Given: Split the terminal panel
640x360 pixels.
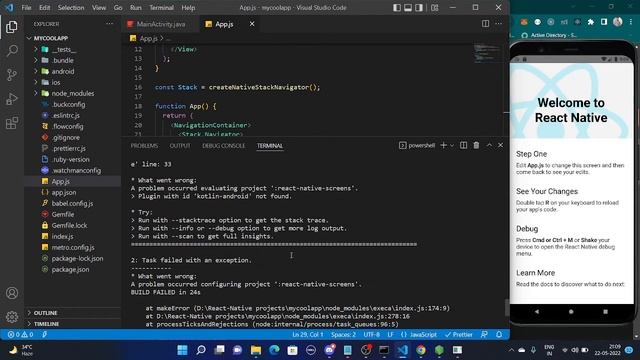Looking at the screenshot, I should coord(463,145).
